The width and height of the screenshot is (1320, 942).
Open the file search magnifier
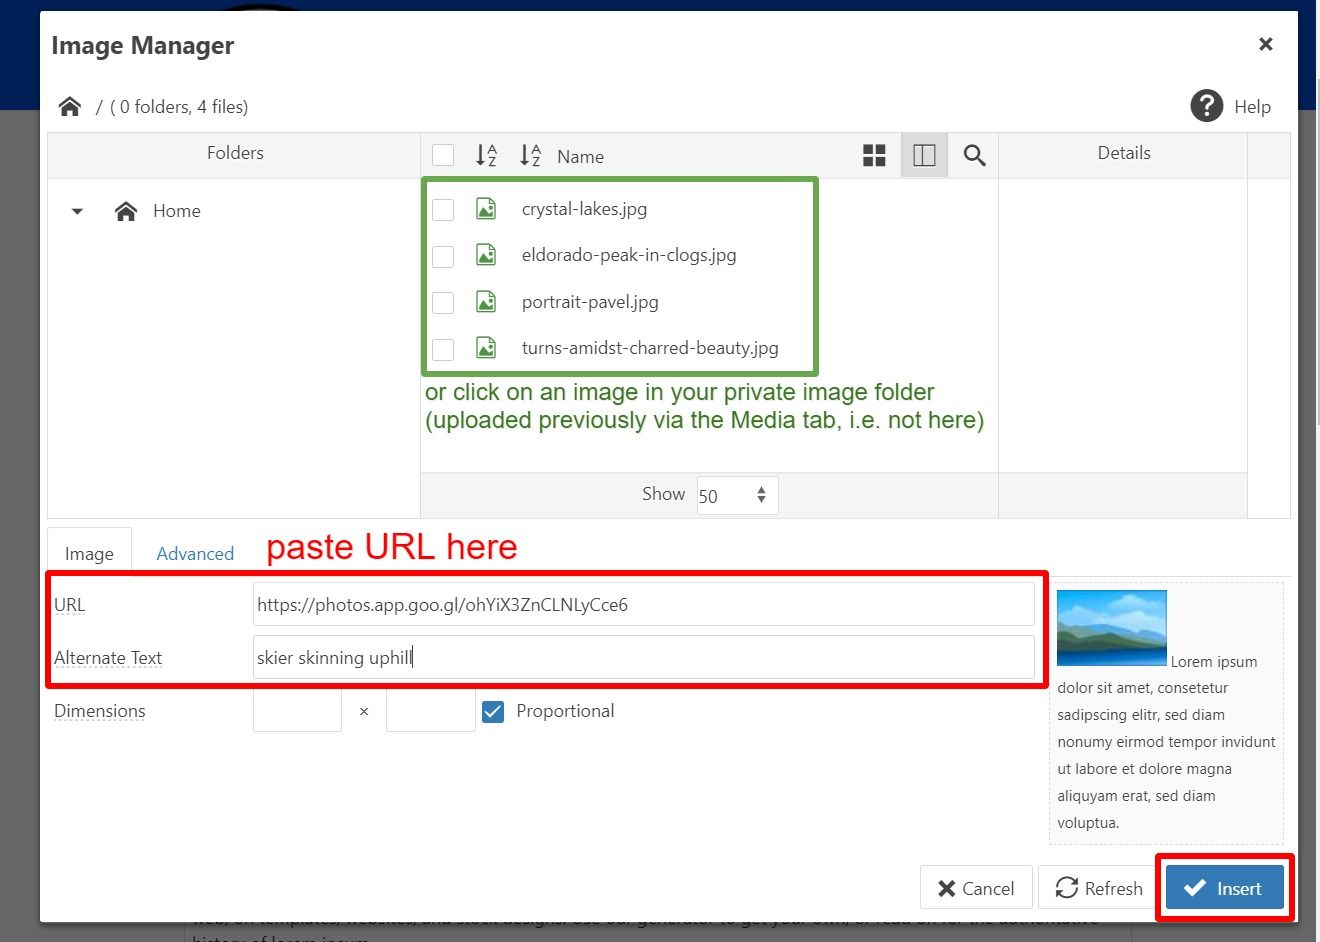tap(974, 155)
